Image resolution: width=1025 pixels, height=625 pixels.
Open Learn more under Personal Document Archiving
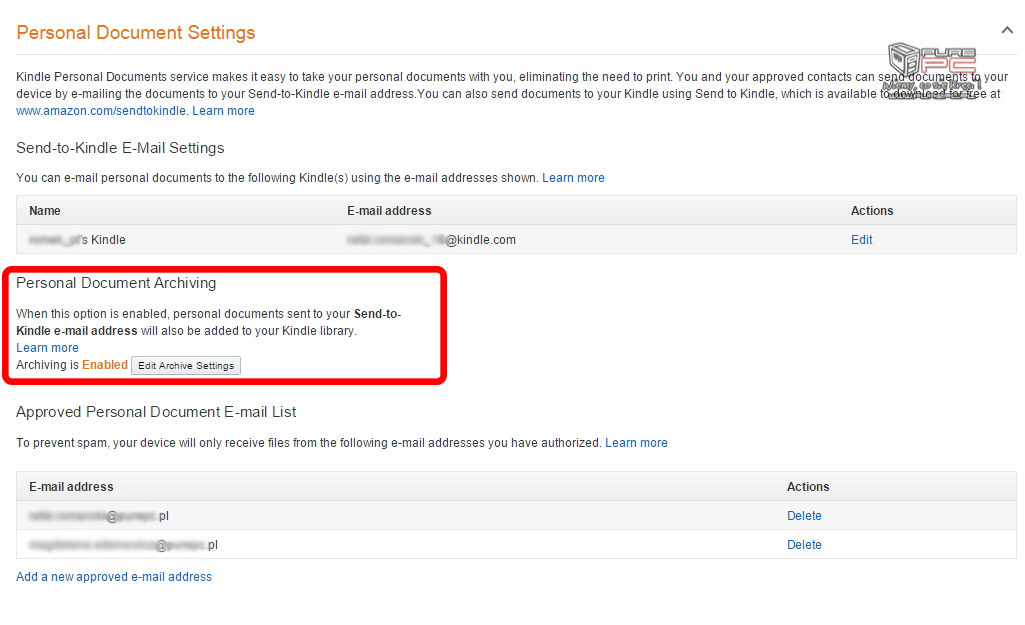click(47, 348)
